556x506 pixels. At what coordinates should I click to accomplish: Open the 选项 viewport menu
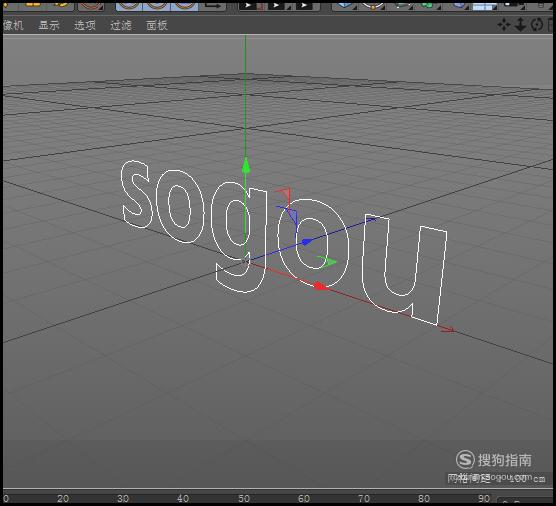(x=85, y=26)
